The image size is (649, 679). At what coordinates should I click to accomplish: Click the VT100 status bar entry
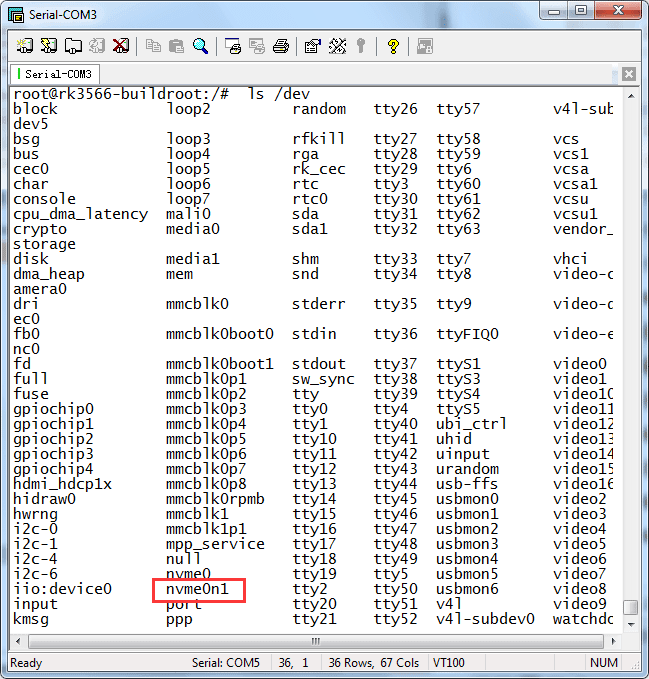point(449,663)
